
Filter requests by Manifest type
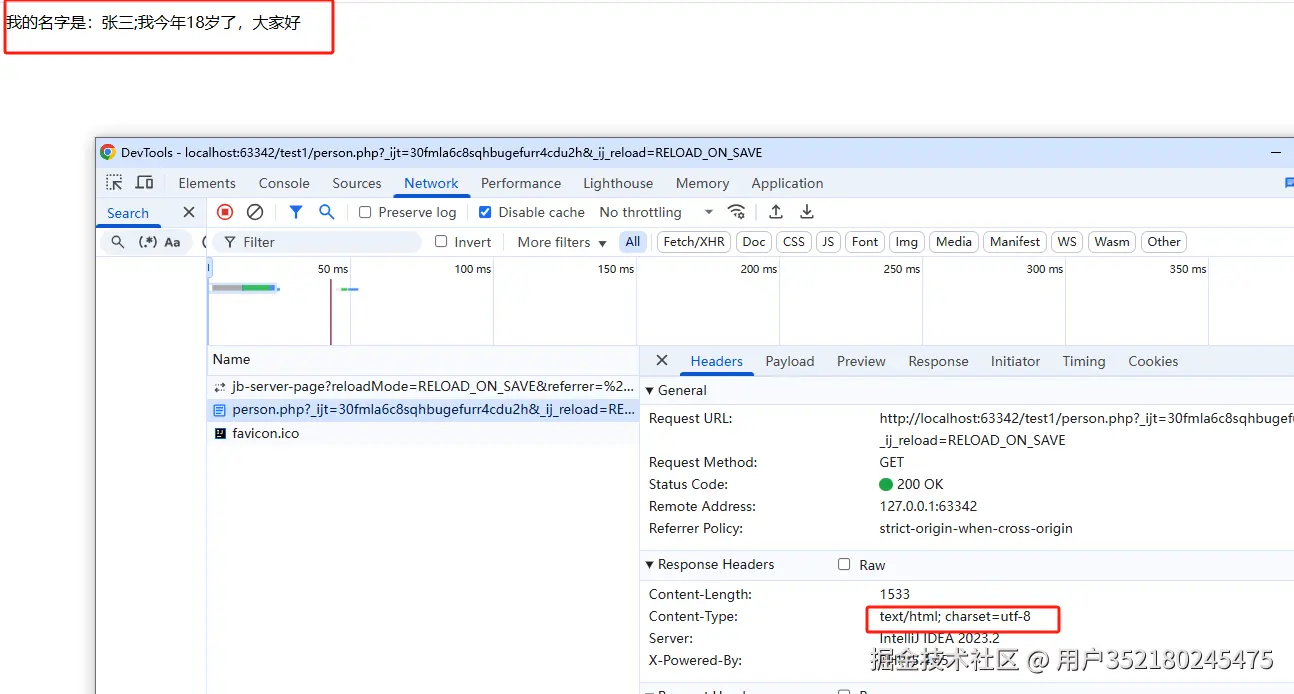tap(1015, 241)
